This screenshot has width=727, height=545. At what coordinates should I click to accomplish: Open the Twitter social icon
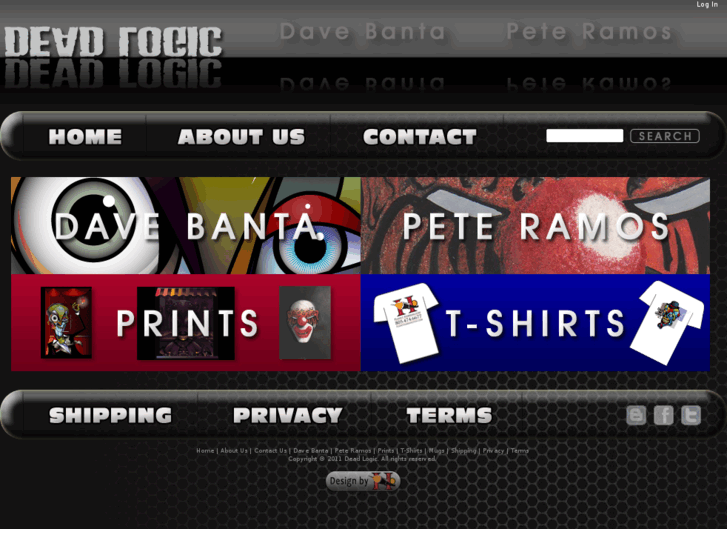[691, 415]
